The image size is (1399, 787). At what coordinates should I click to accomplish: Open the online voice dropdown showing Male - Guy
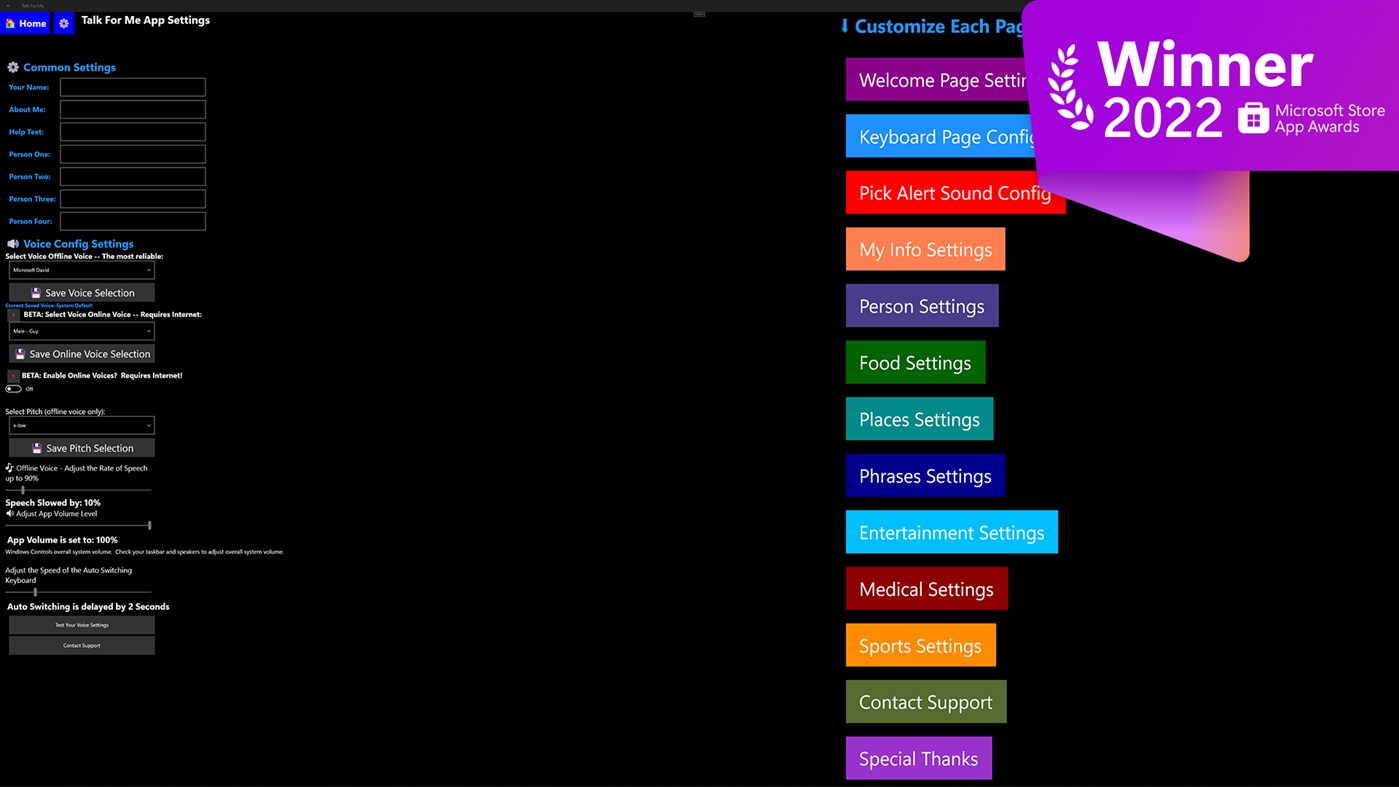(80, 330)
